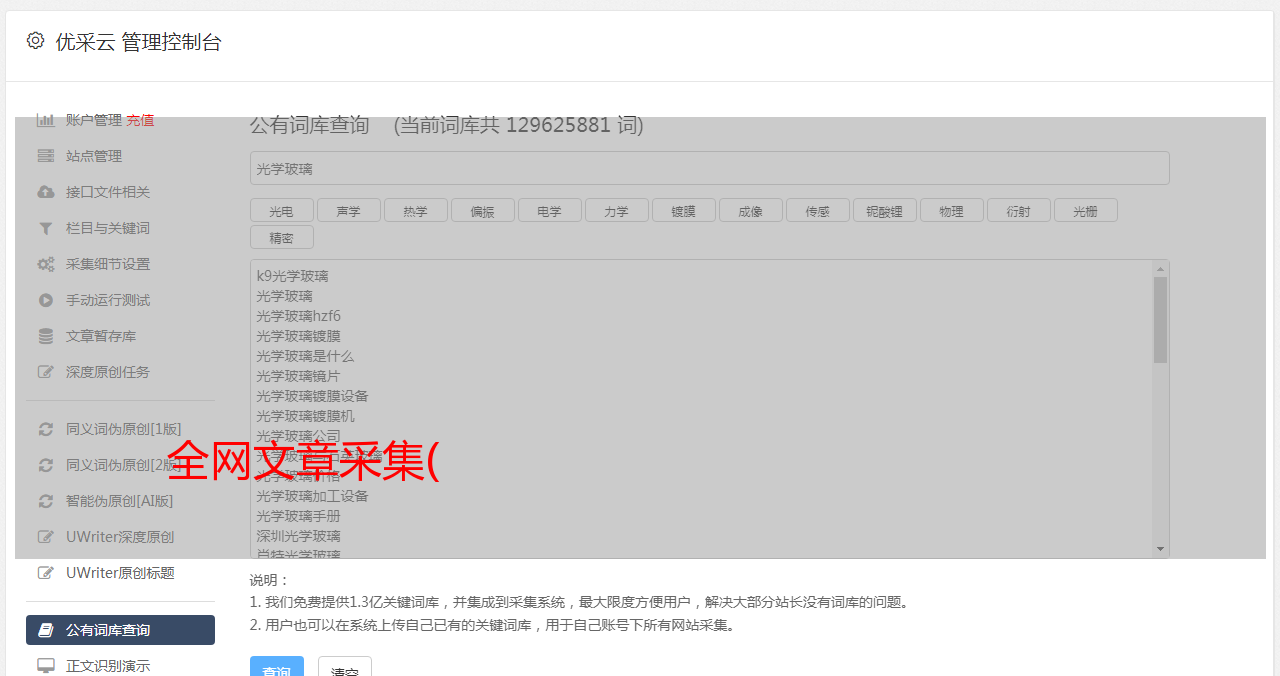Click the edit icon for 深度原创任务

pos(46,372)
